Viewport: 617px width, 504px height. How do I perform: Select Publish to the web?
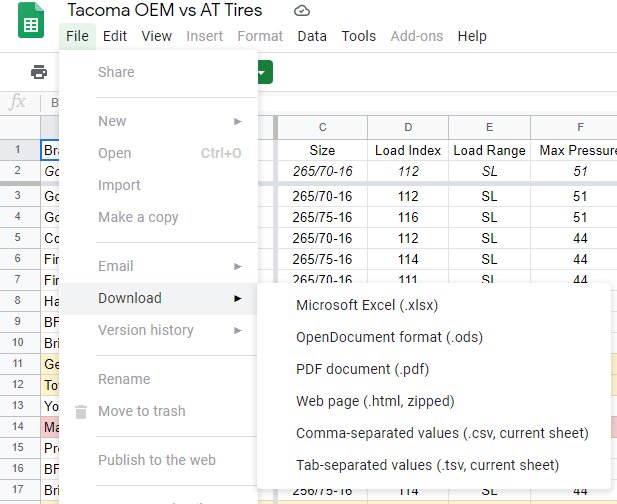(158, 460)
